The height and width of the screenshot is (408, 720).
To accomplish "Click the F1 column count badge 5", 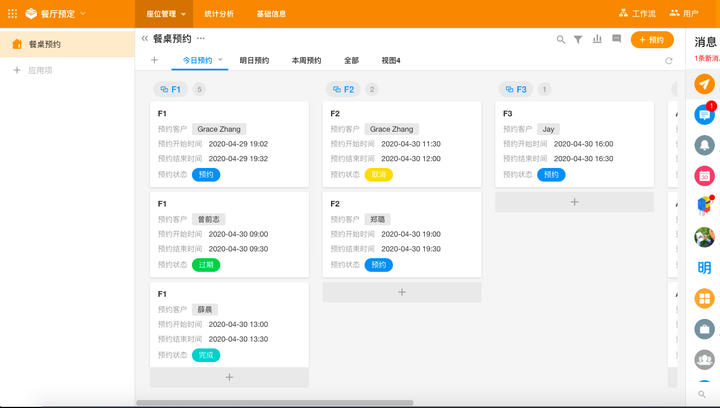I will 199,89.
